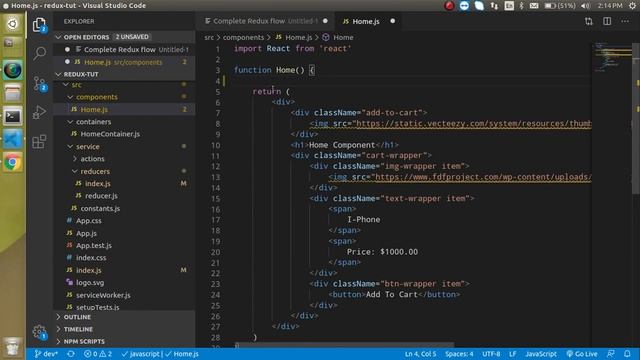Select Complete Redux flow in Open Editors
Viewport: 640px width, 360px height.
124,50
